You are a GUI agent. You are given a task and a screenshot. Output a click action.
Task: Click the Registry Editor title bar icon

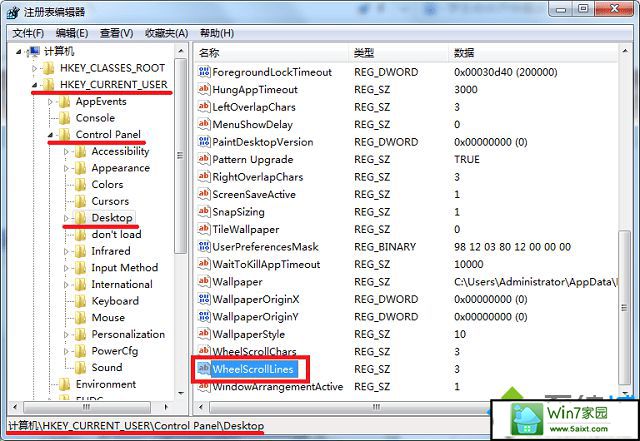coord(13,12)
